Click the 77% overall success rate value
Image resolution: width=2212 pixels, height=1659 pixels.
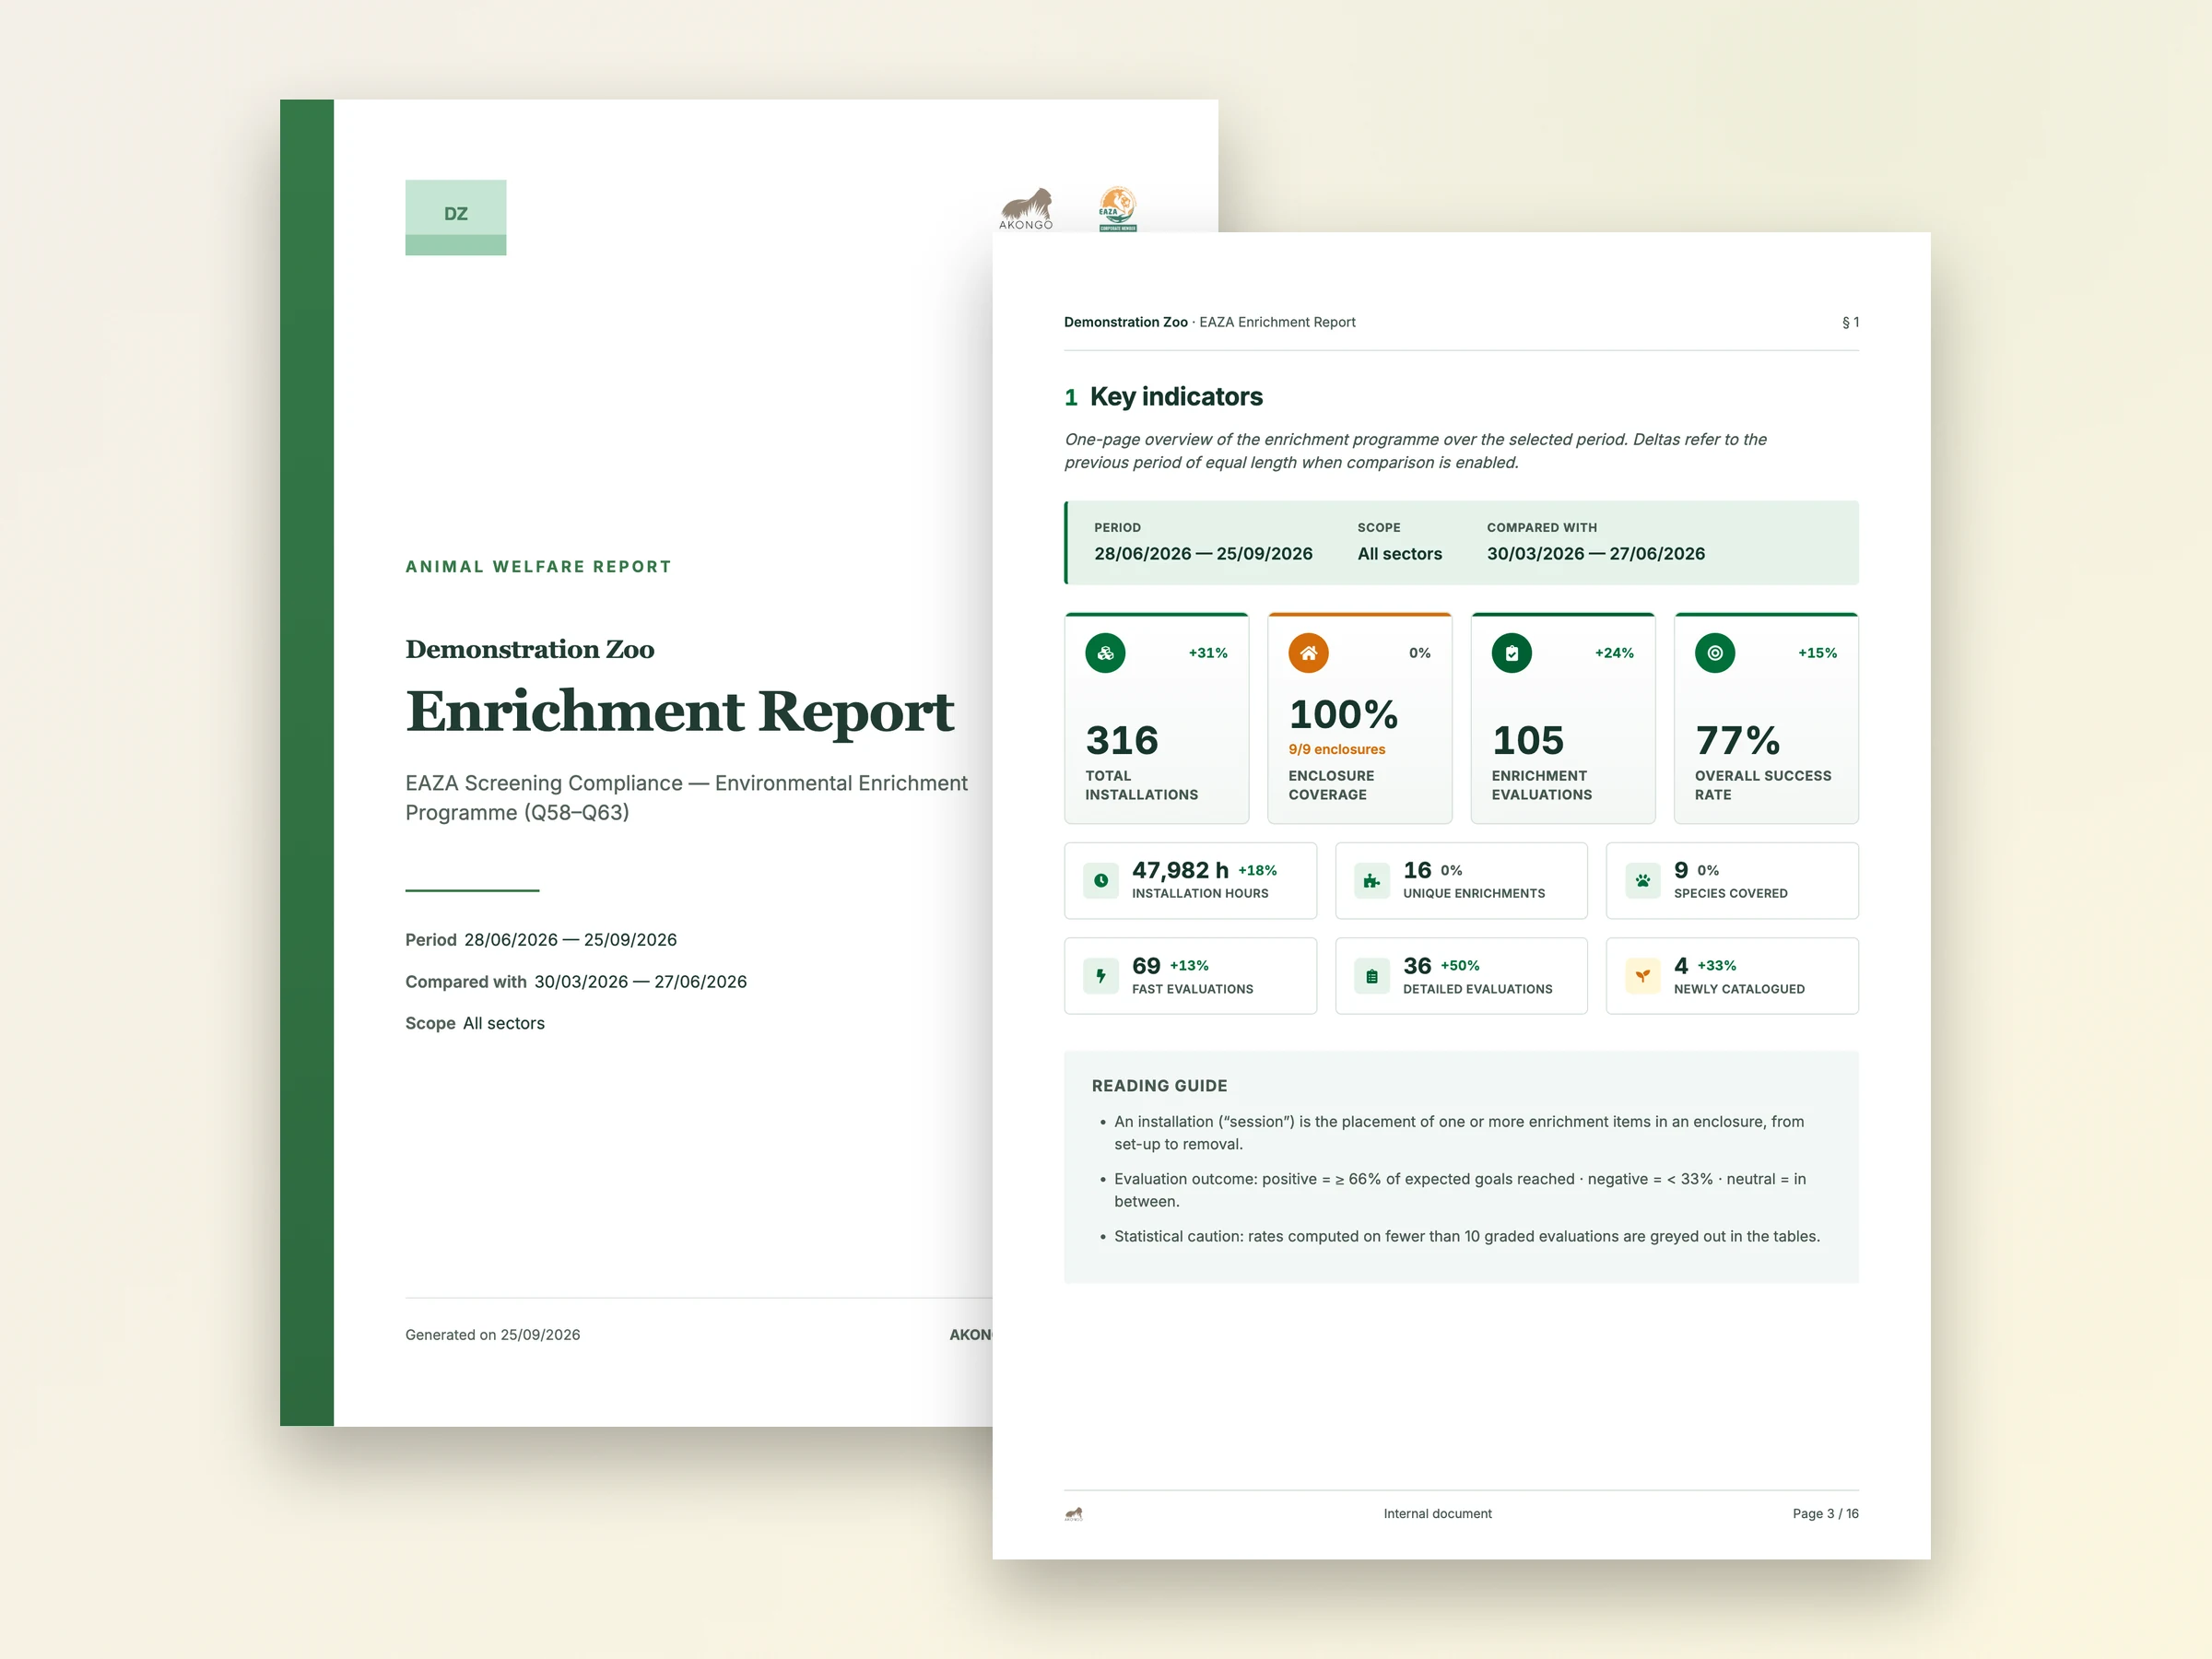(1738, 741)
